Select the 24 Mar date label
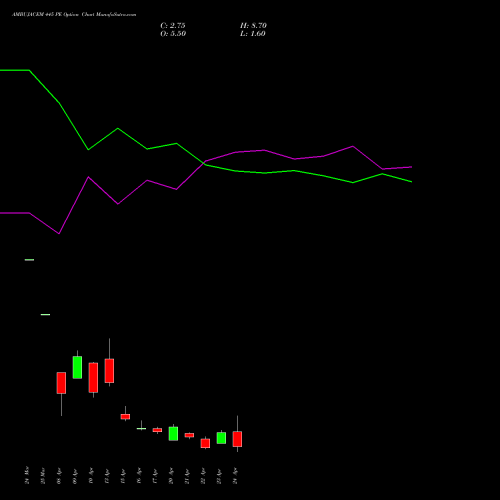500x500 pixels. pyautogui.click(x=27, y=475)
